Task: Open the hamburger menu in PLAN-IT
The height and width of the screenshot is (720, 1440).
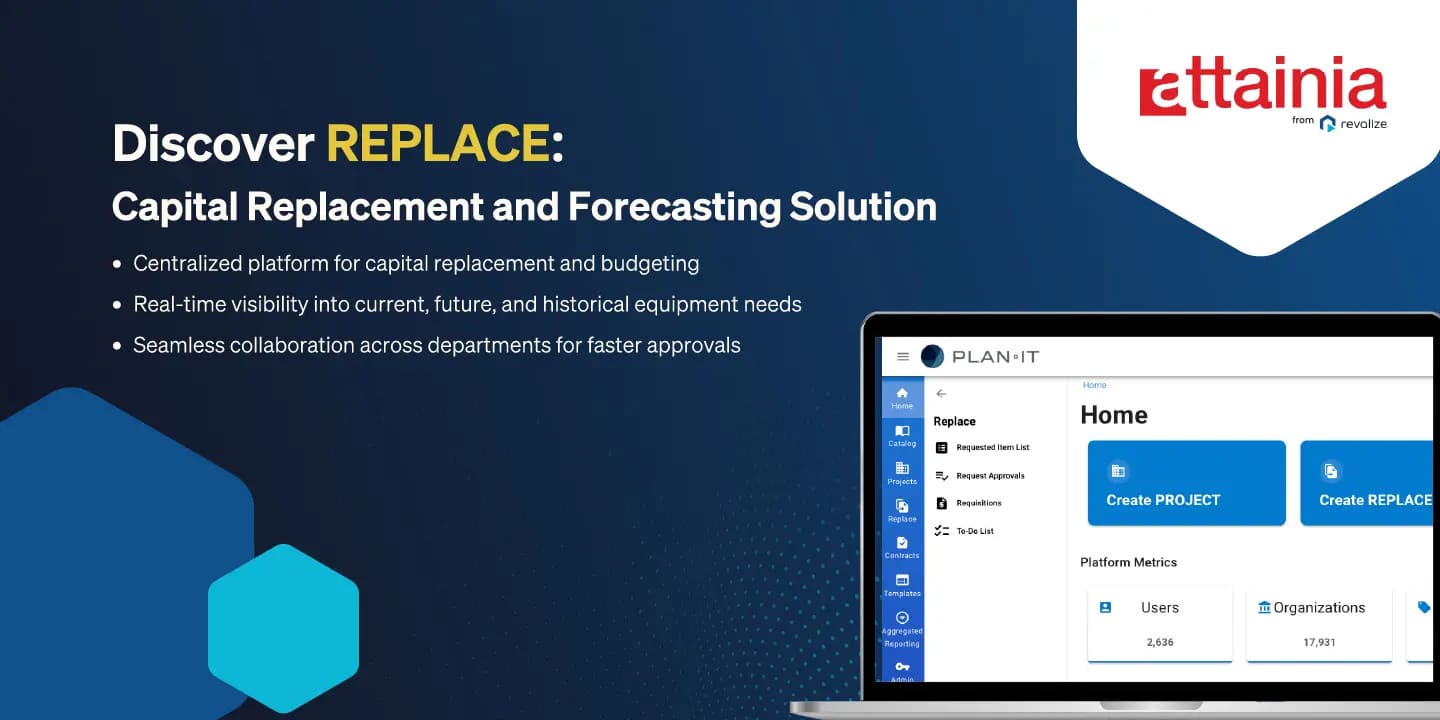Action: (x=902, y=356)
